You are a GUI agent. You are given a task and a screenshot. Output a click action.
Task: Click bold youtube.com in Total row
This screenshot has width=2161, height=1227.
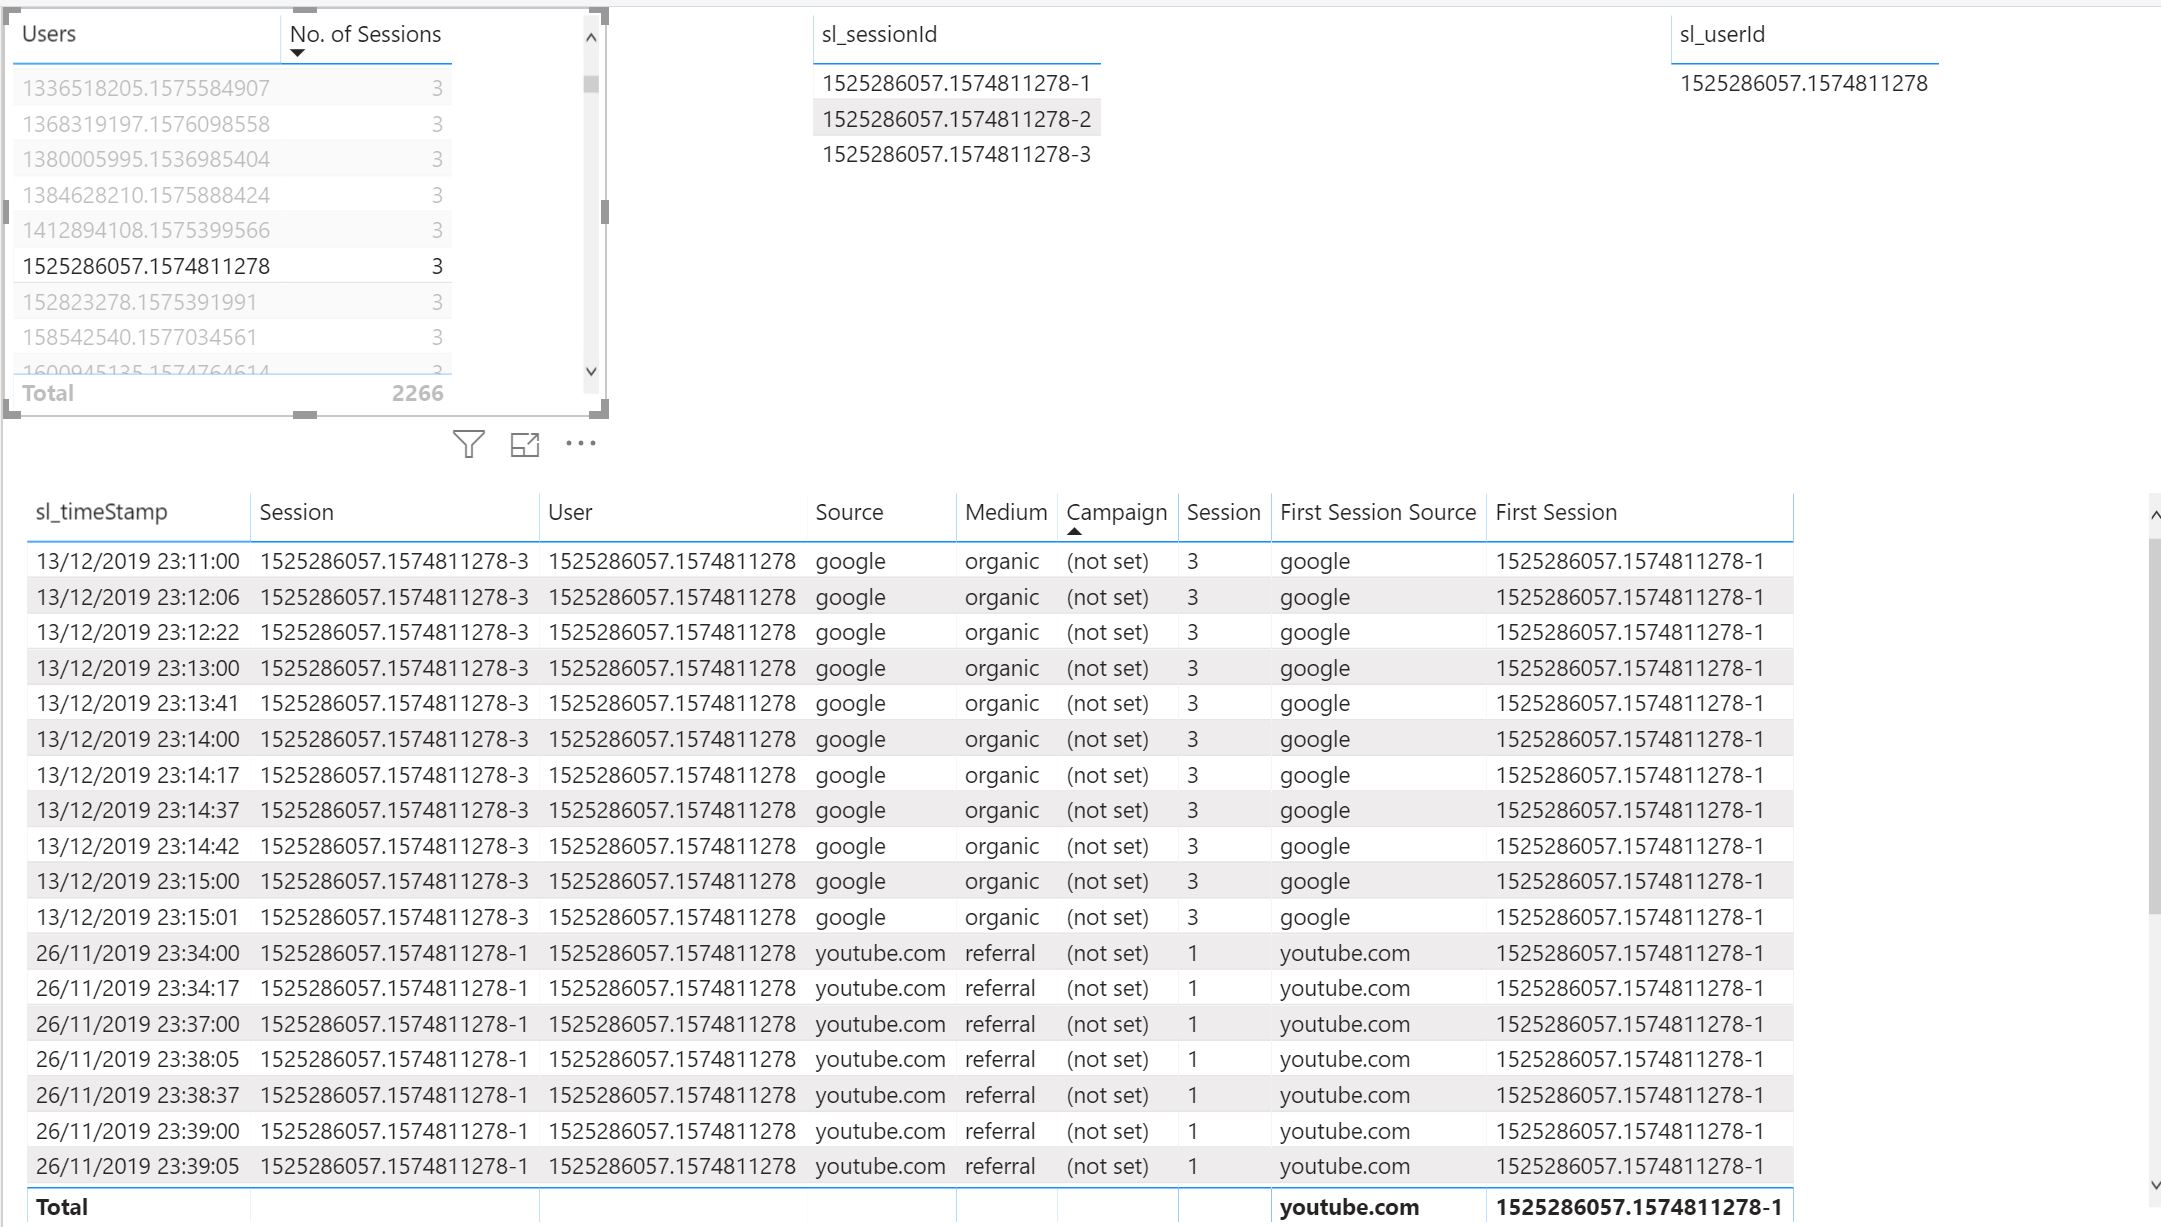click(x=1349, y=1207)
